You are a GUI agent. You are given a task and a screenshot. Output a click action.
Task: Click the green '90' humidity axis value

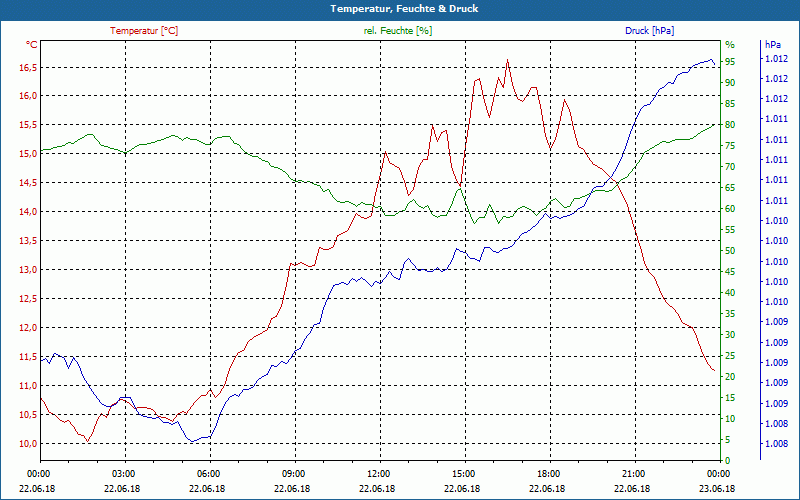coord(730,83)
